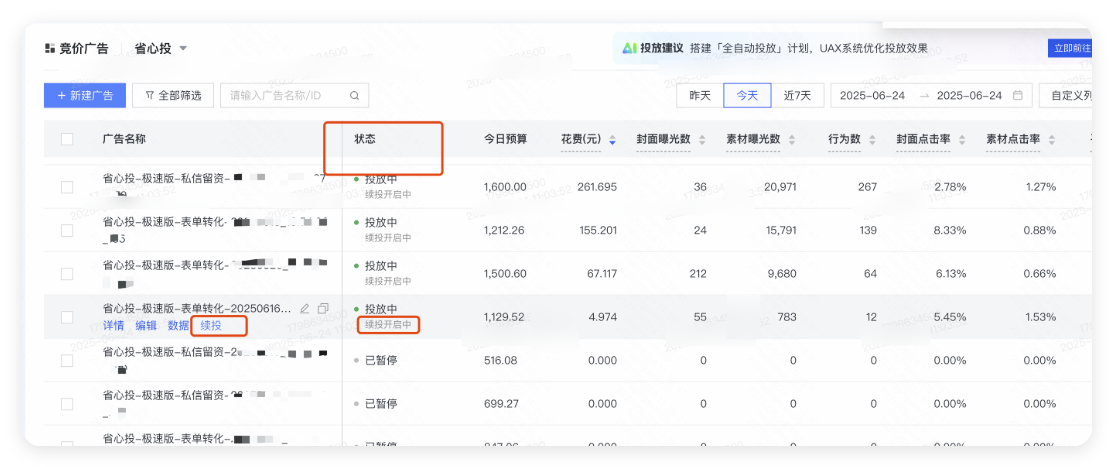This screenshot has width=1113, height=467.
Task: Click the AI 投放建议 logo icon
Action: [630, 48]
